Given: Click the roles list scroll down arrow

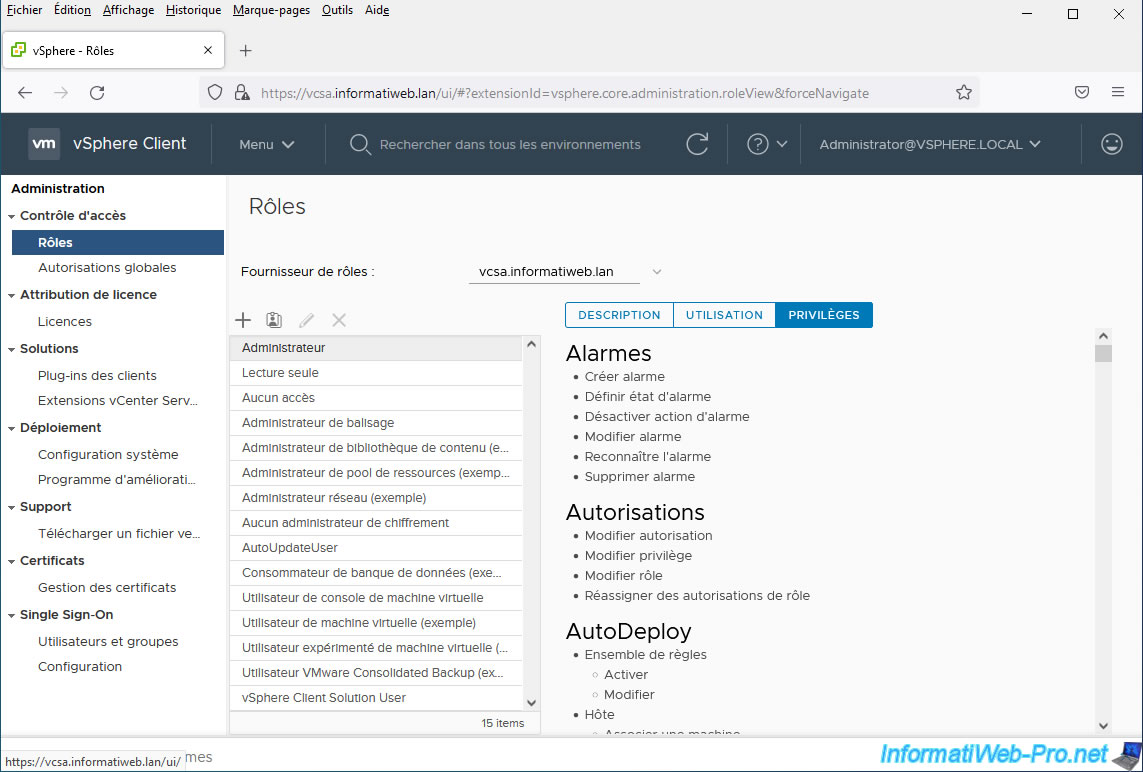Looking at the screenshot, I should click(x=531, y=703).
